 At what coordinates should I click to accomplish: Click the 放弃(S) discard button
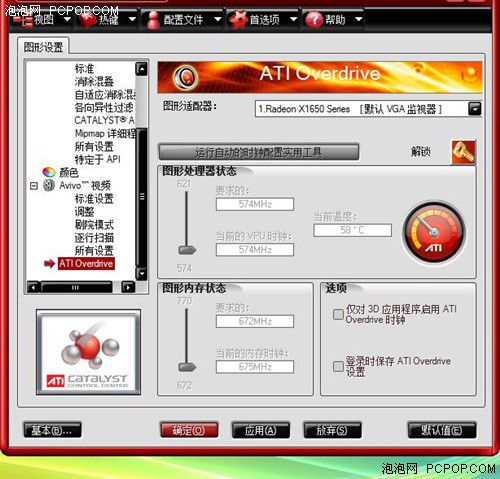pyautogui.click(x=332, y=430)
